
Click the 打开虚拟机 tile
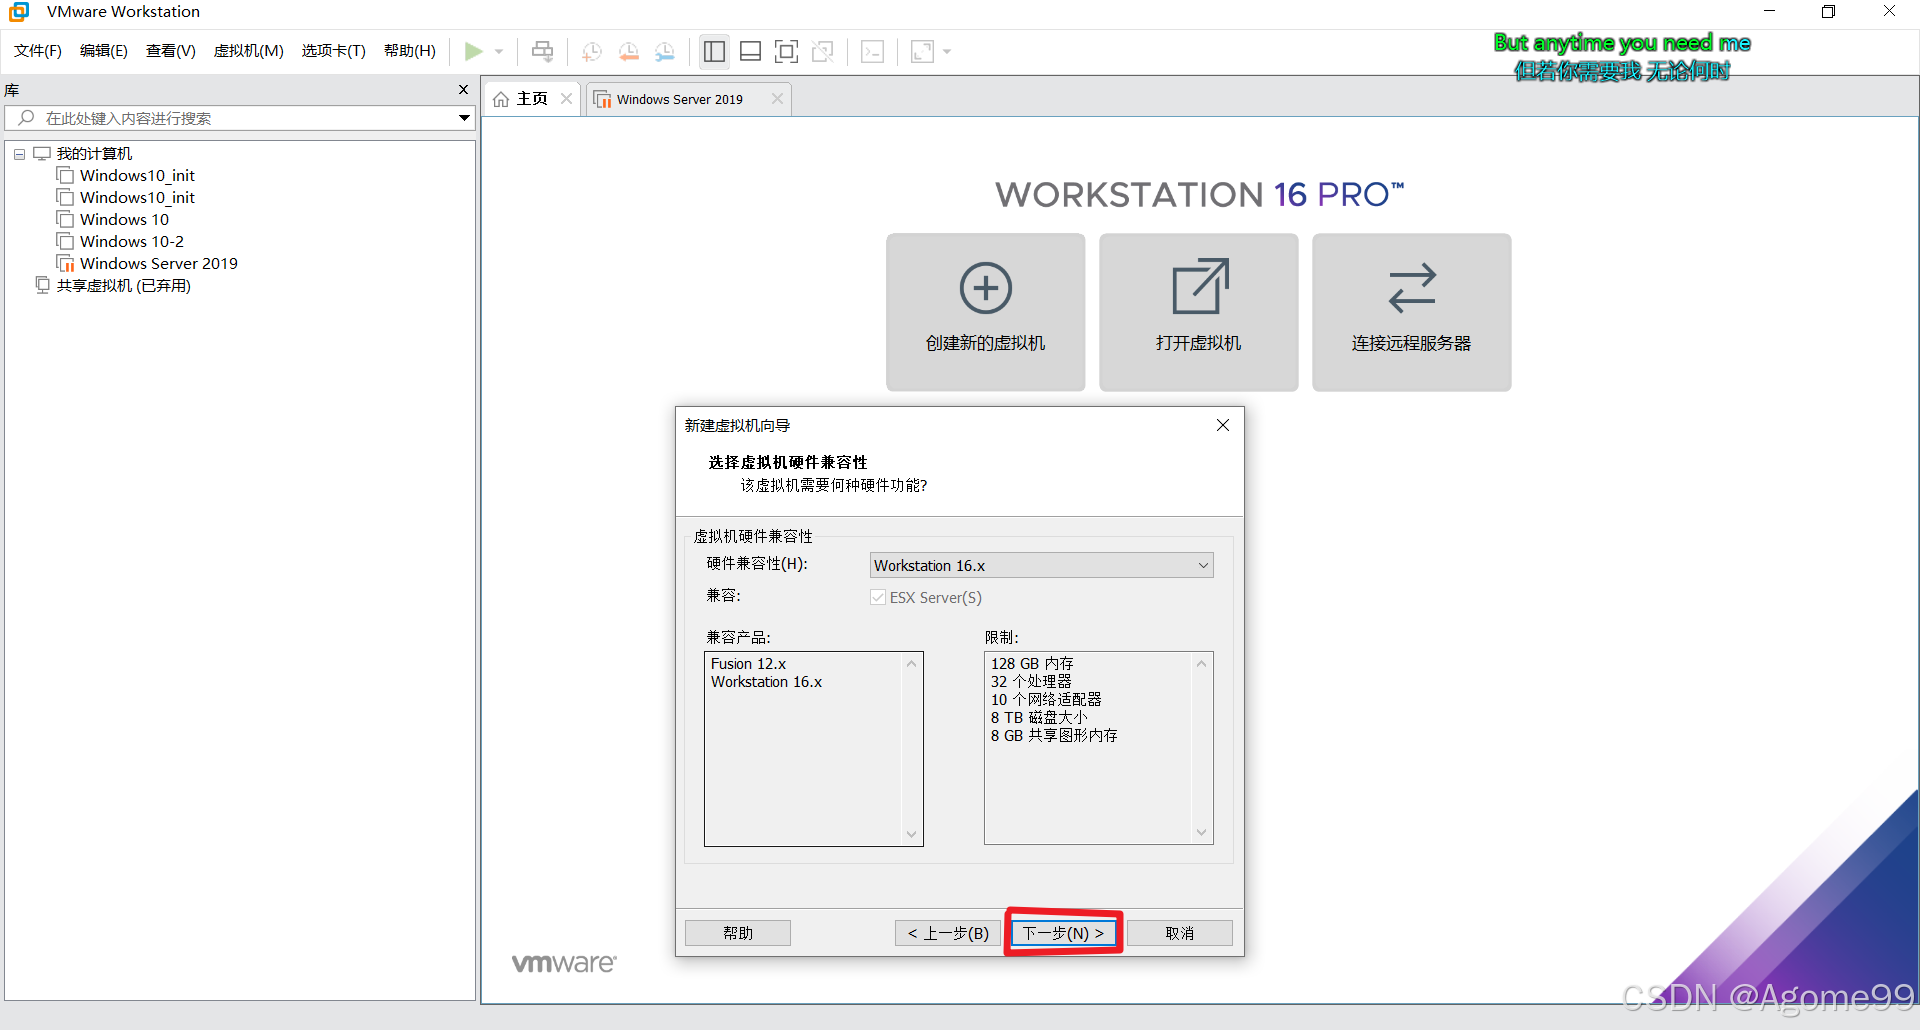(1198, 312)
